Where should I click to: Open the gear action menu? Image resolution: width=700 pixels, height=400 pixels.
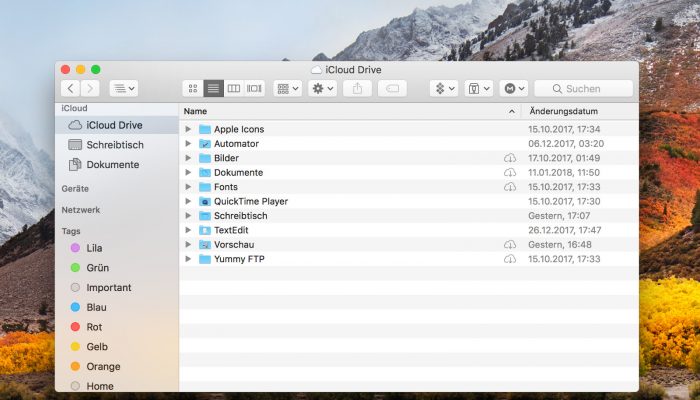pos(323,88)
